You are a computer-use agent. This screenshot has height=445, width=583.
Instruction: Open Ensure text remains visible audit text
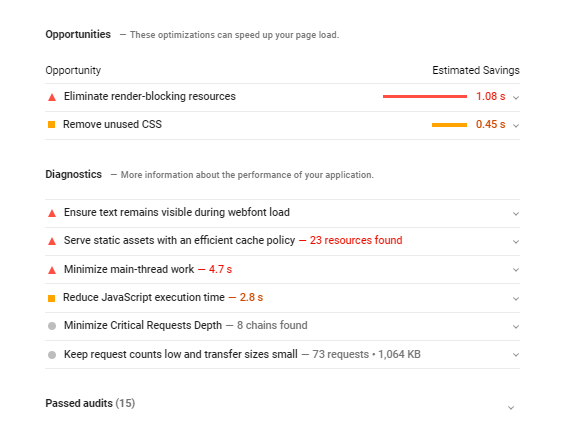click(177, 212)
